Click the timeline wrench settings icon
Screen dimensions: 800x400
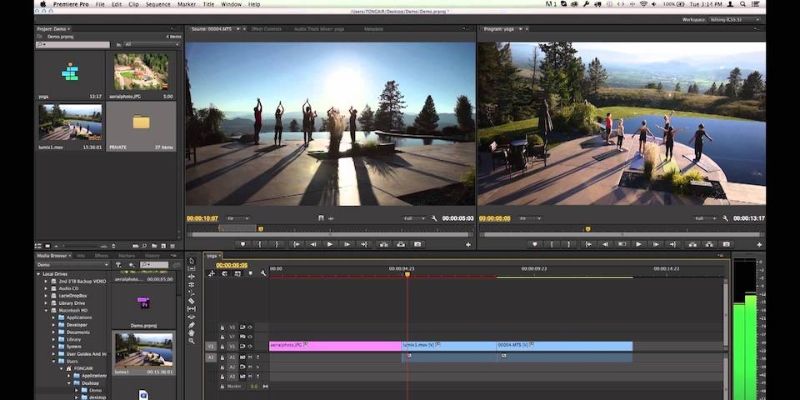[x=262, y=273]
